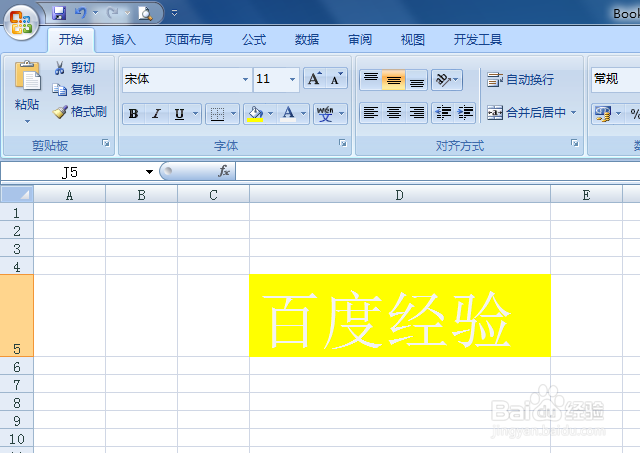Toggle italic formatting
Viewport: 640px width, 453px height.
(156, 113)
